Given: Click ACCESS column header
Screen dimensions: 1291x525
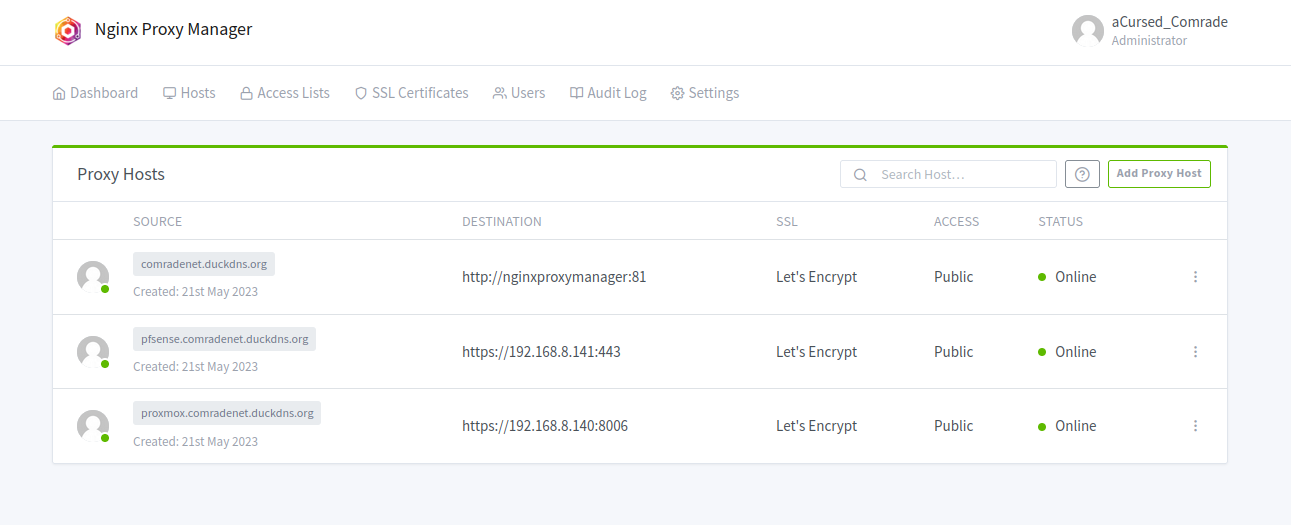Looking at the screenshot, I should click(x=957, y=222).
